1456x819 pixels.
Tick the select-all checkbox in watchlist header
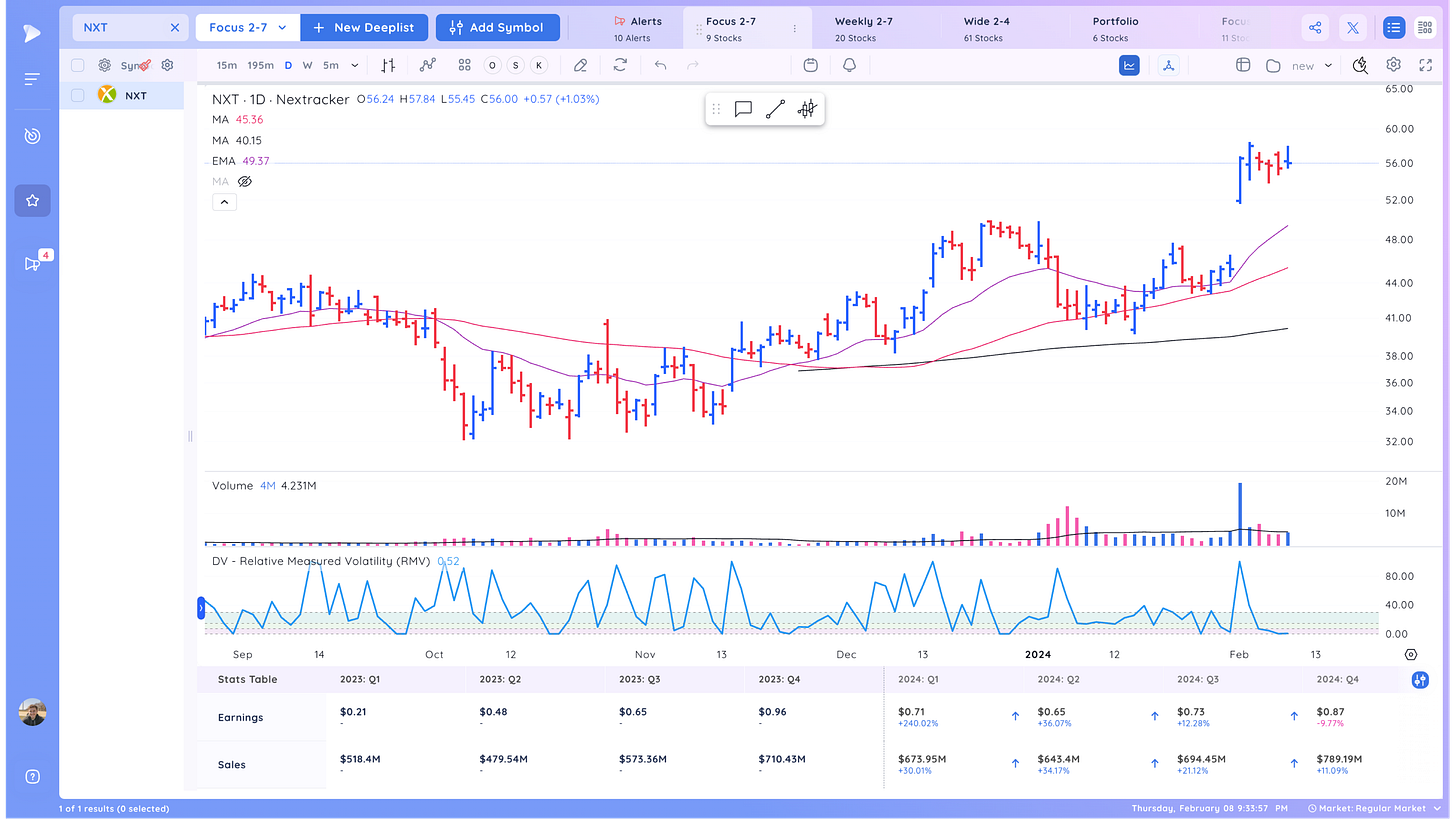pos(77,65)
